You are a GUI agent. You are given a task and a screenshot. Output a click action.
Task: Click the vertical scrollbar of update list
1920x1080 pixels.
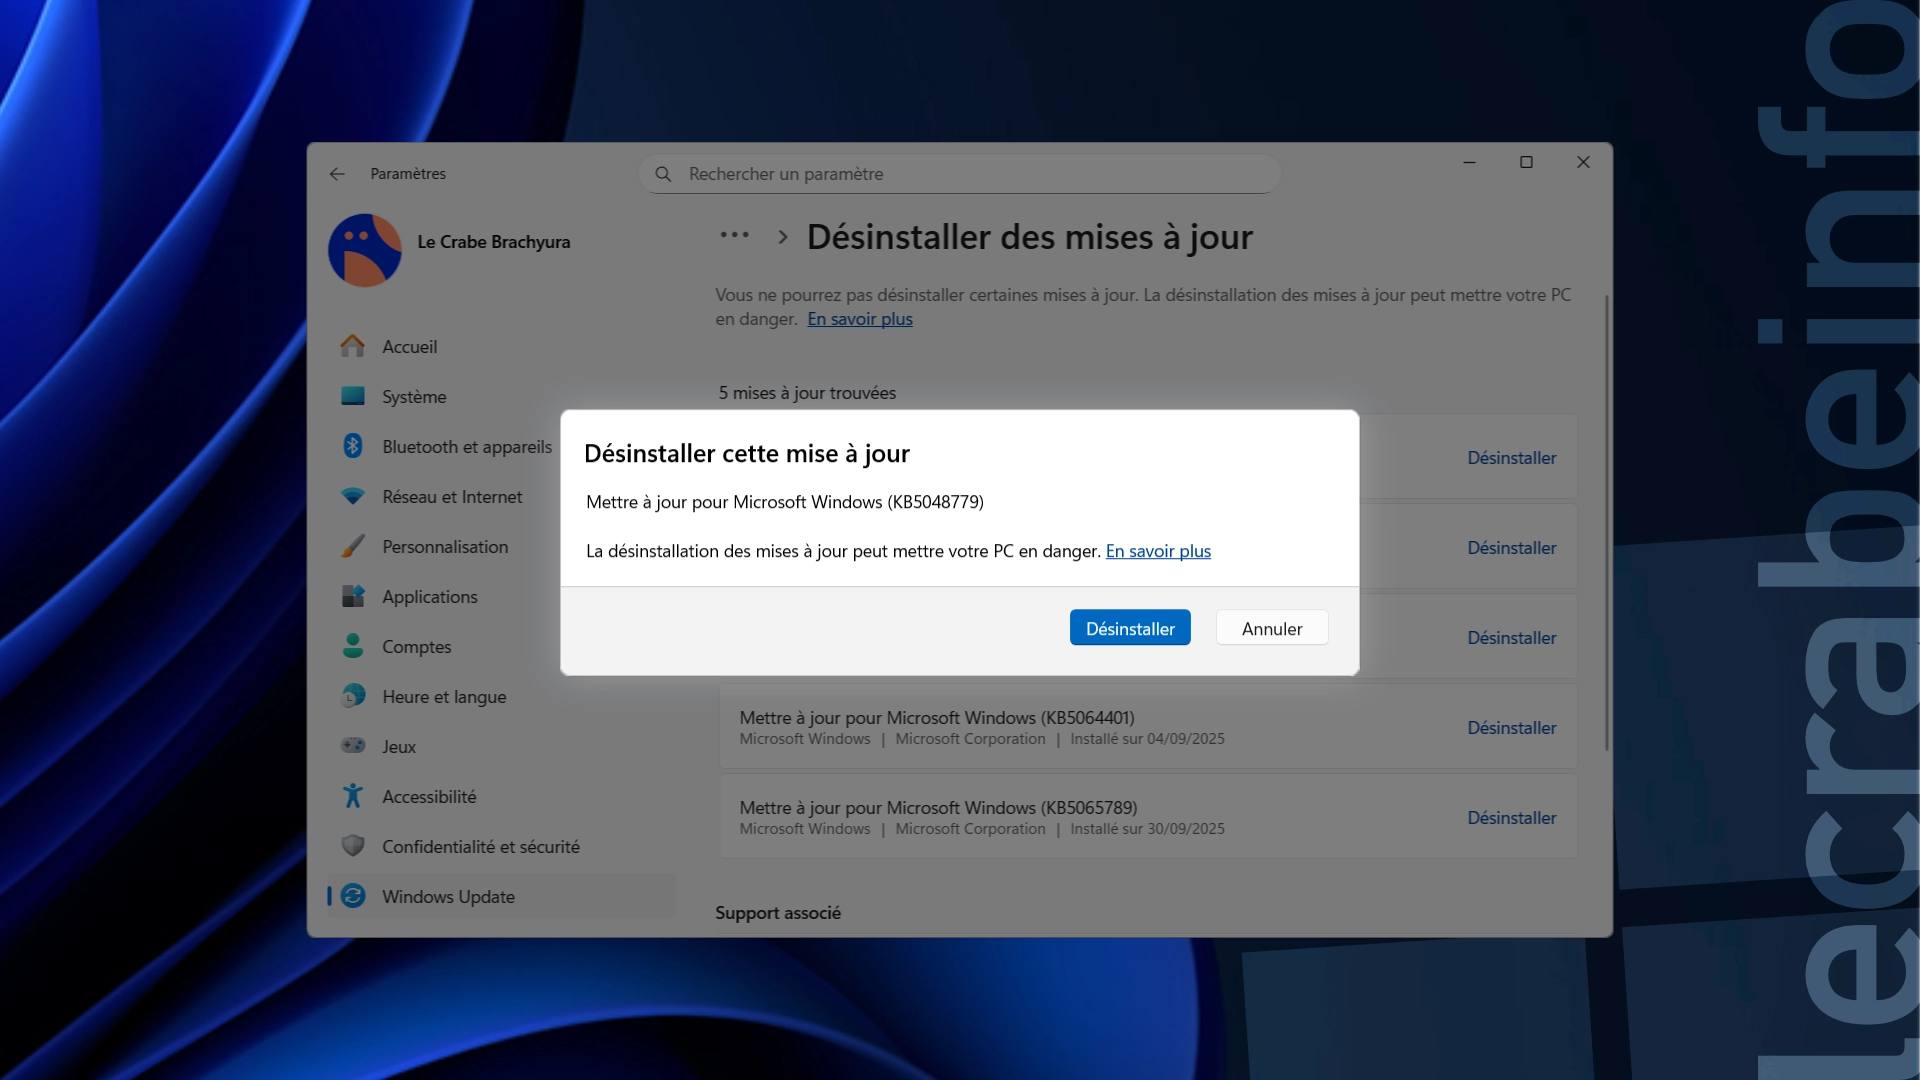click(1606, 520)
